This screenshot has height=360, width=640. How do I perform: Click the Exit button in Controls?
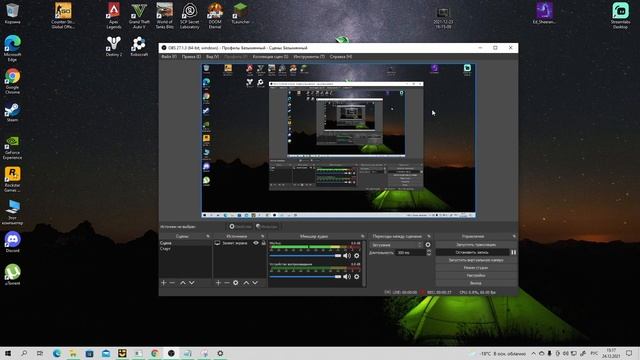[x=476, y=283]
